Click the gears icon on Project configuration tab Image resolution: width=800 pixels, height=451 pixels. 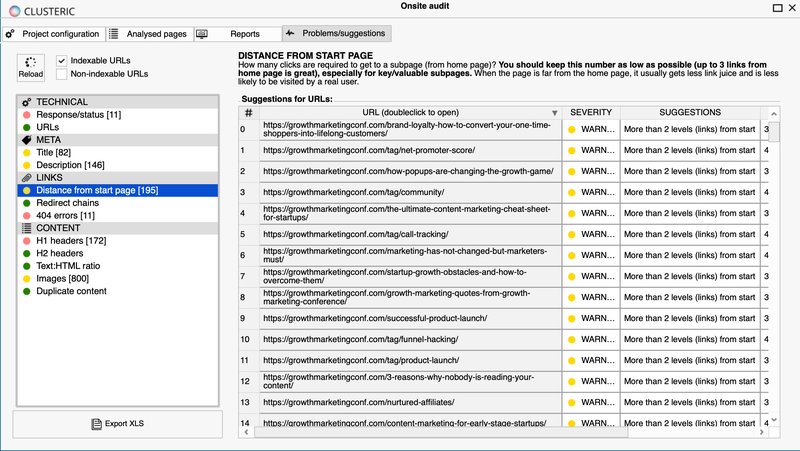pyautogui.click(x=10, y=34)
